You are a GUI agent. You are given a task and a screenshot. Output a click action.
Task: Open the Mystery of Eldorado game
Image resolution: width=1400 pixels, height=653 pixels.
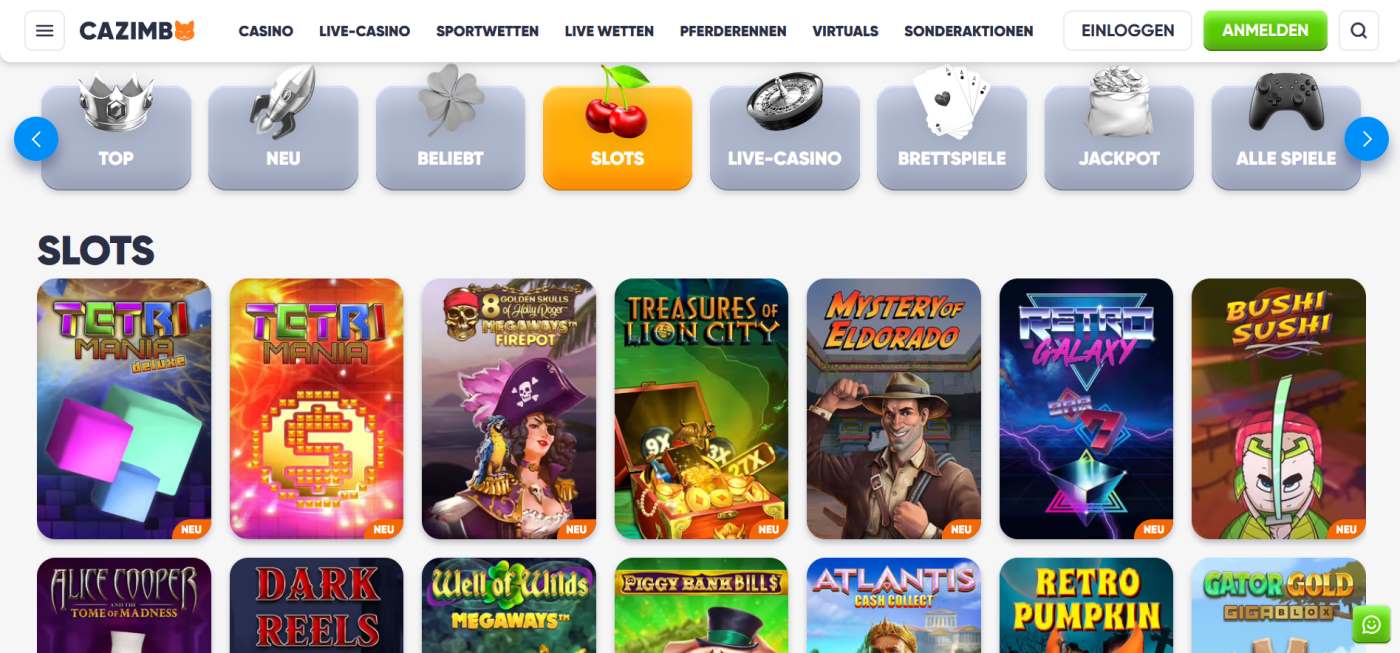894,409
